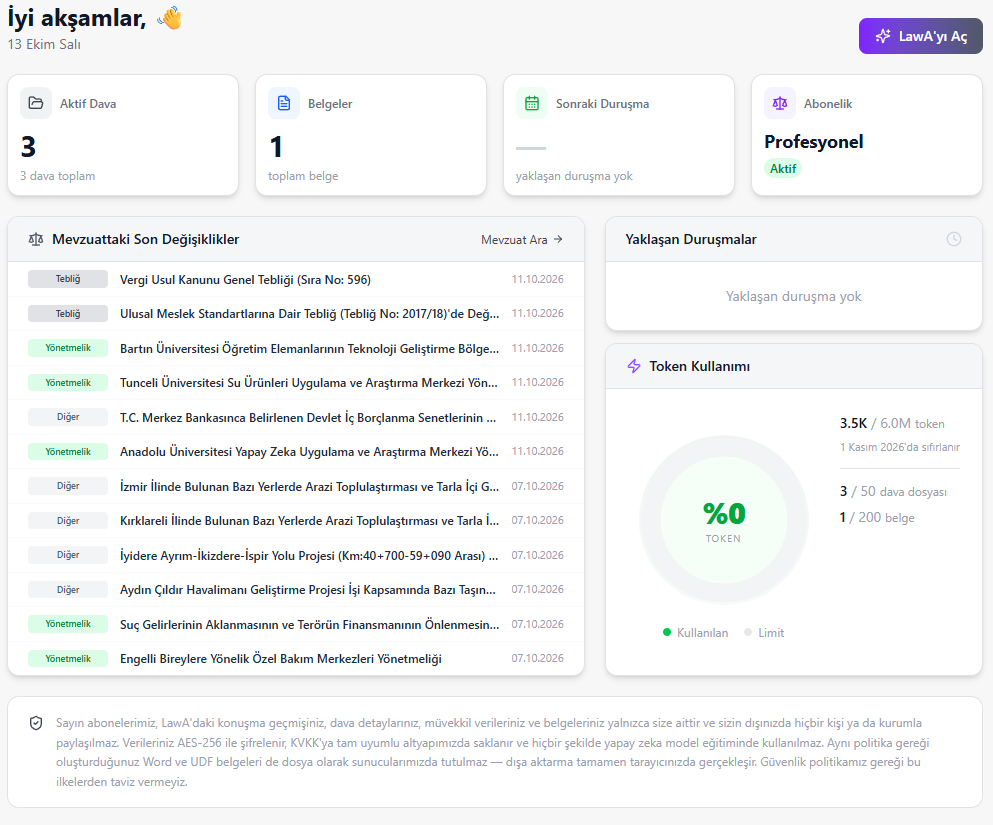This screenshot has width=993, height=825.
Task: Click the calendar icon in Sonraki Duruşma card
Action: click(532, 103)
